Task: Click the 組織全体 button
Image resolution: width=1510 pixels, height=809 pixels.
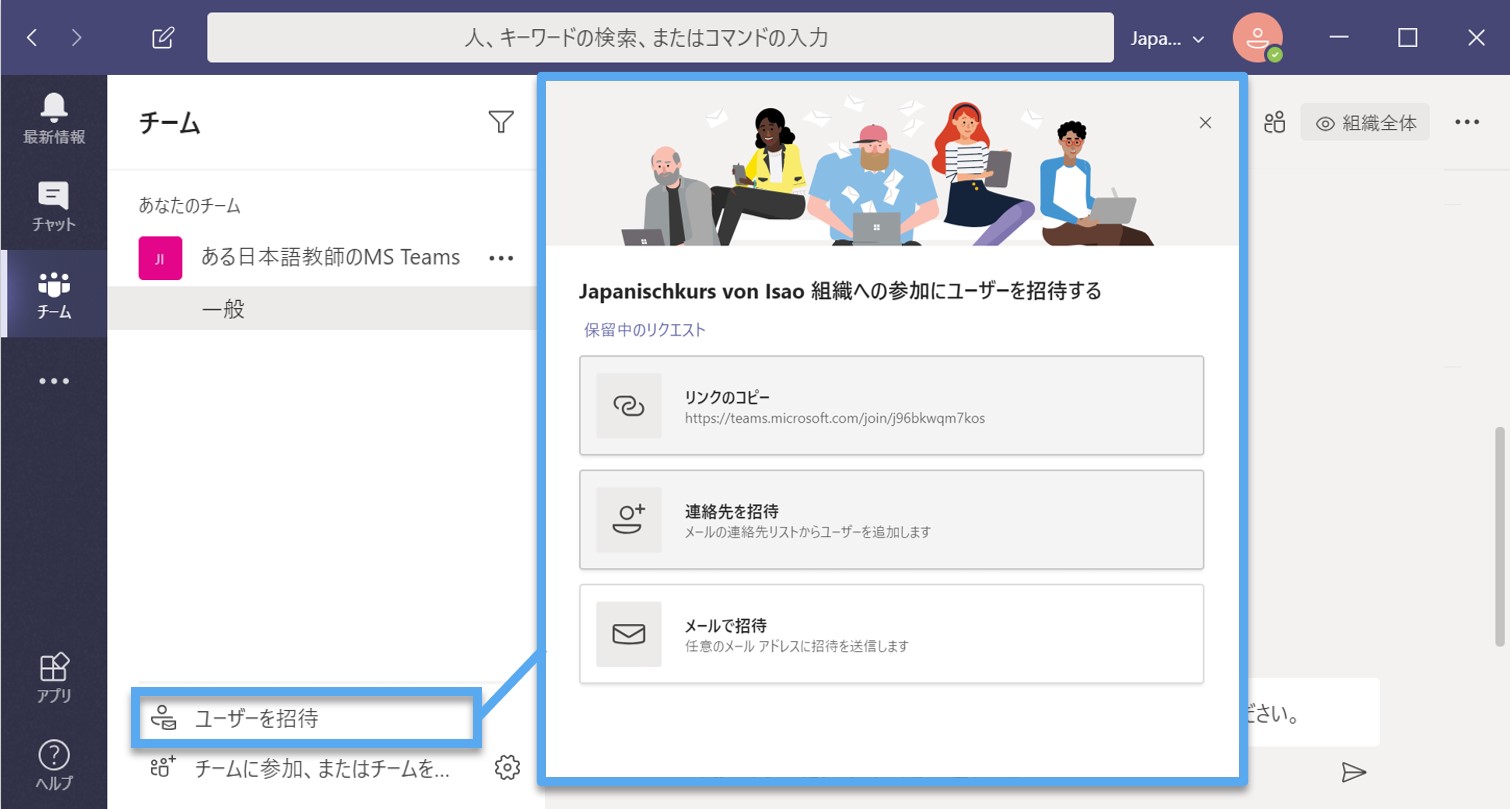Action: coord(1365,123)
